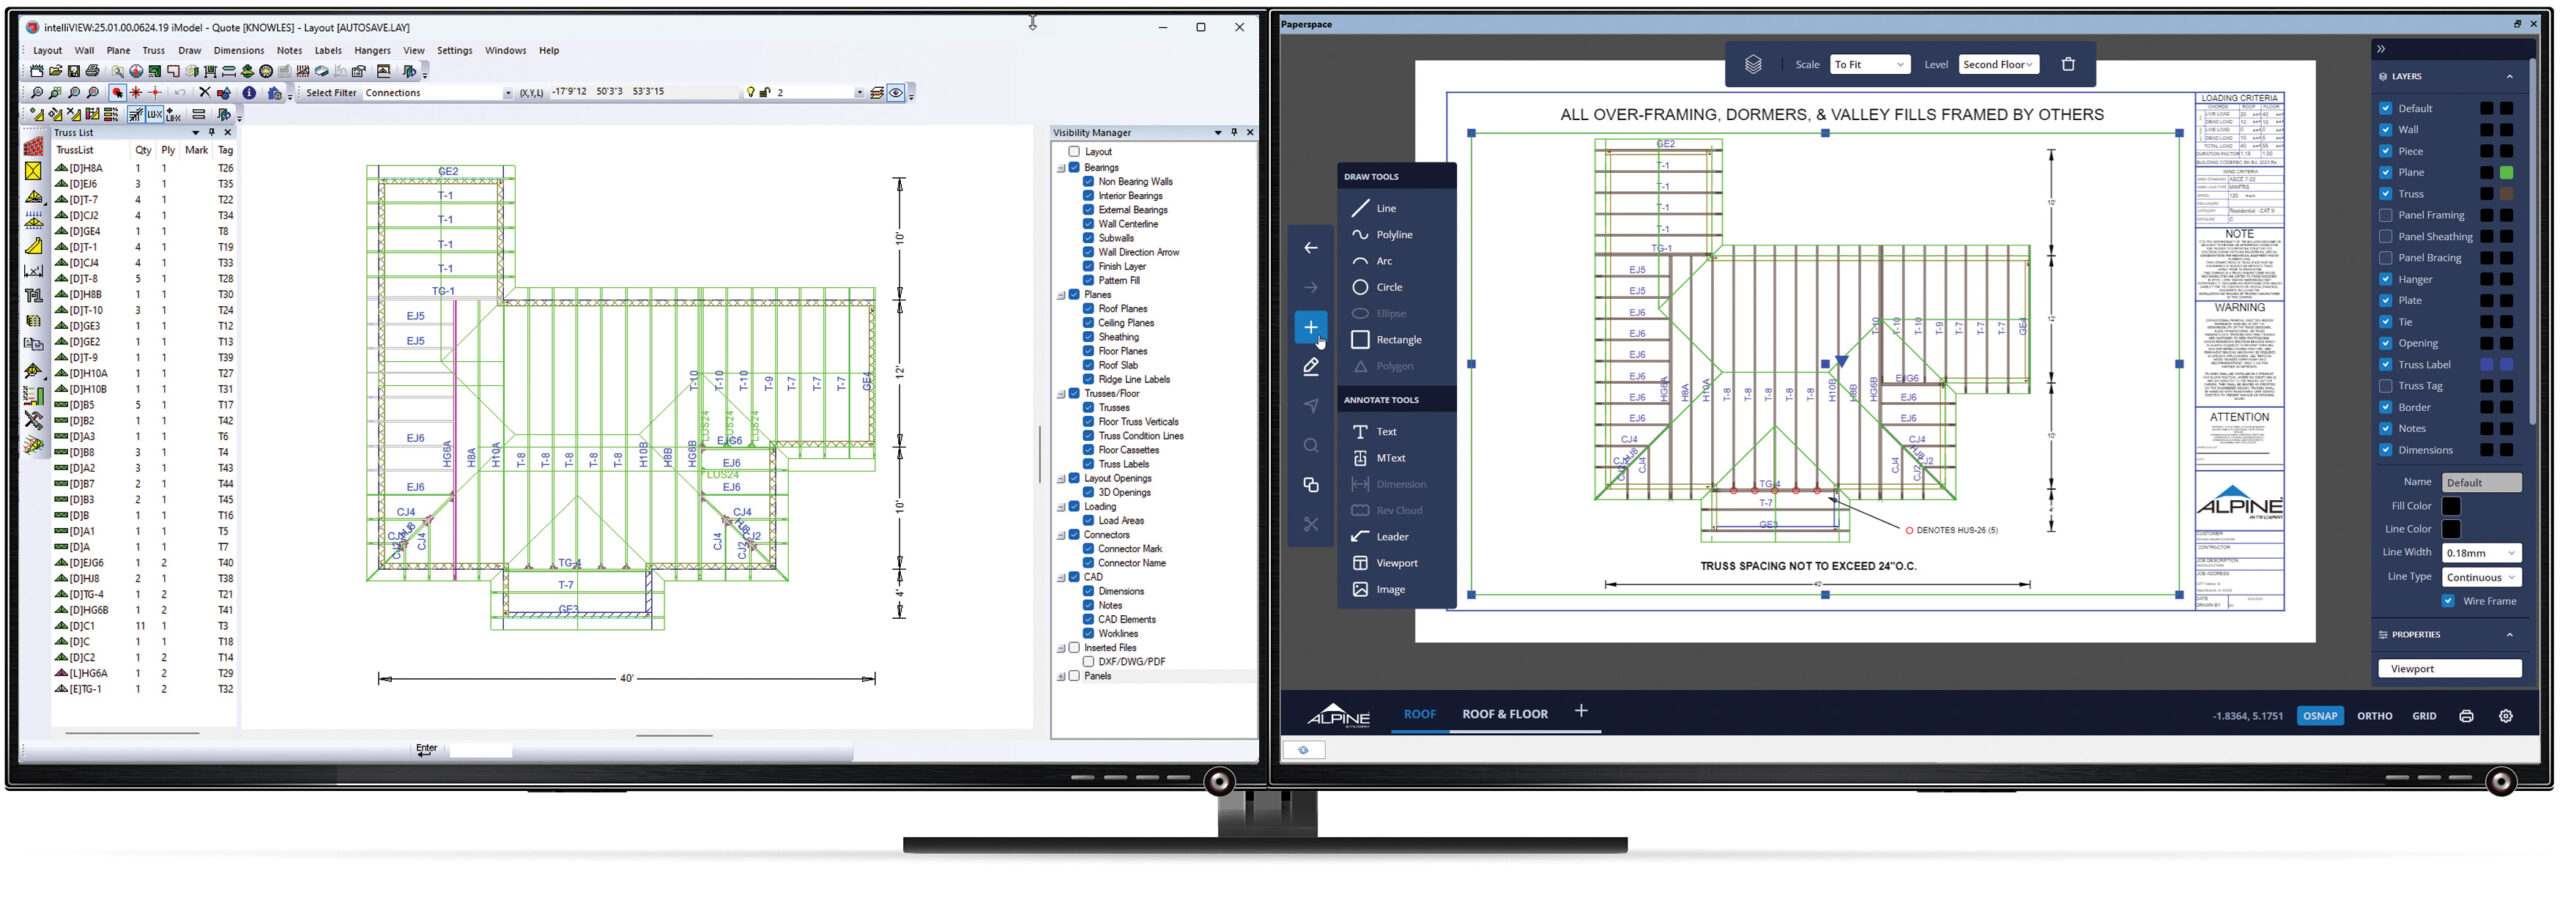The image size is (2560, 903).
Task: Select the pencil edit icon in Paperspace sidebar
Action: [1311, 366]
